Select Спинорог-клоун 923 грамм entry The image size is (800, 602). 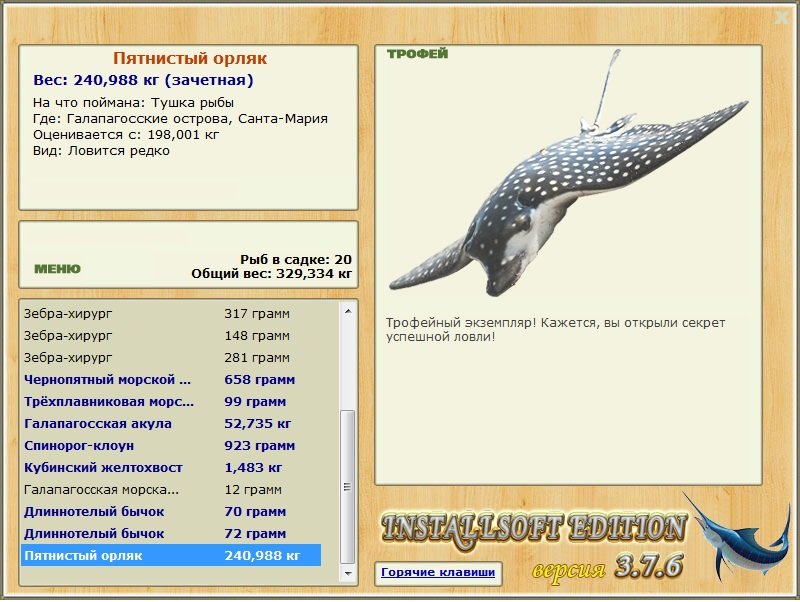click(171, 446)
